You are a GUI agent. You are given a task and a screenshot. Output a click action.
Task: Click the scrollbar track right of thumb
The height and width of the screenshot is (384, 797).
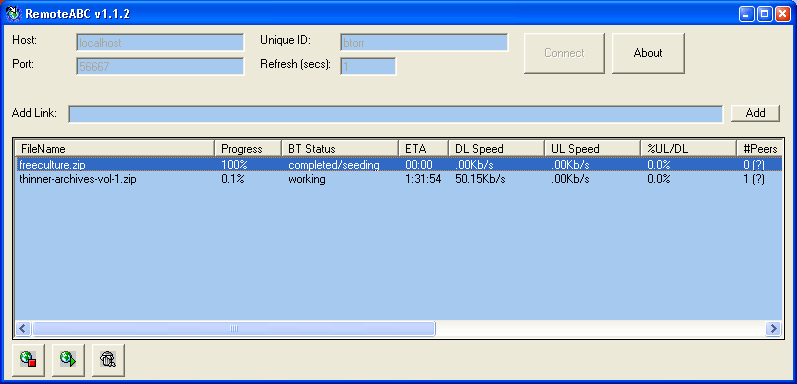(600, 328)
